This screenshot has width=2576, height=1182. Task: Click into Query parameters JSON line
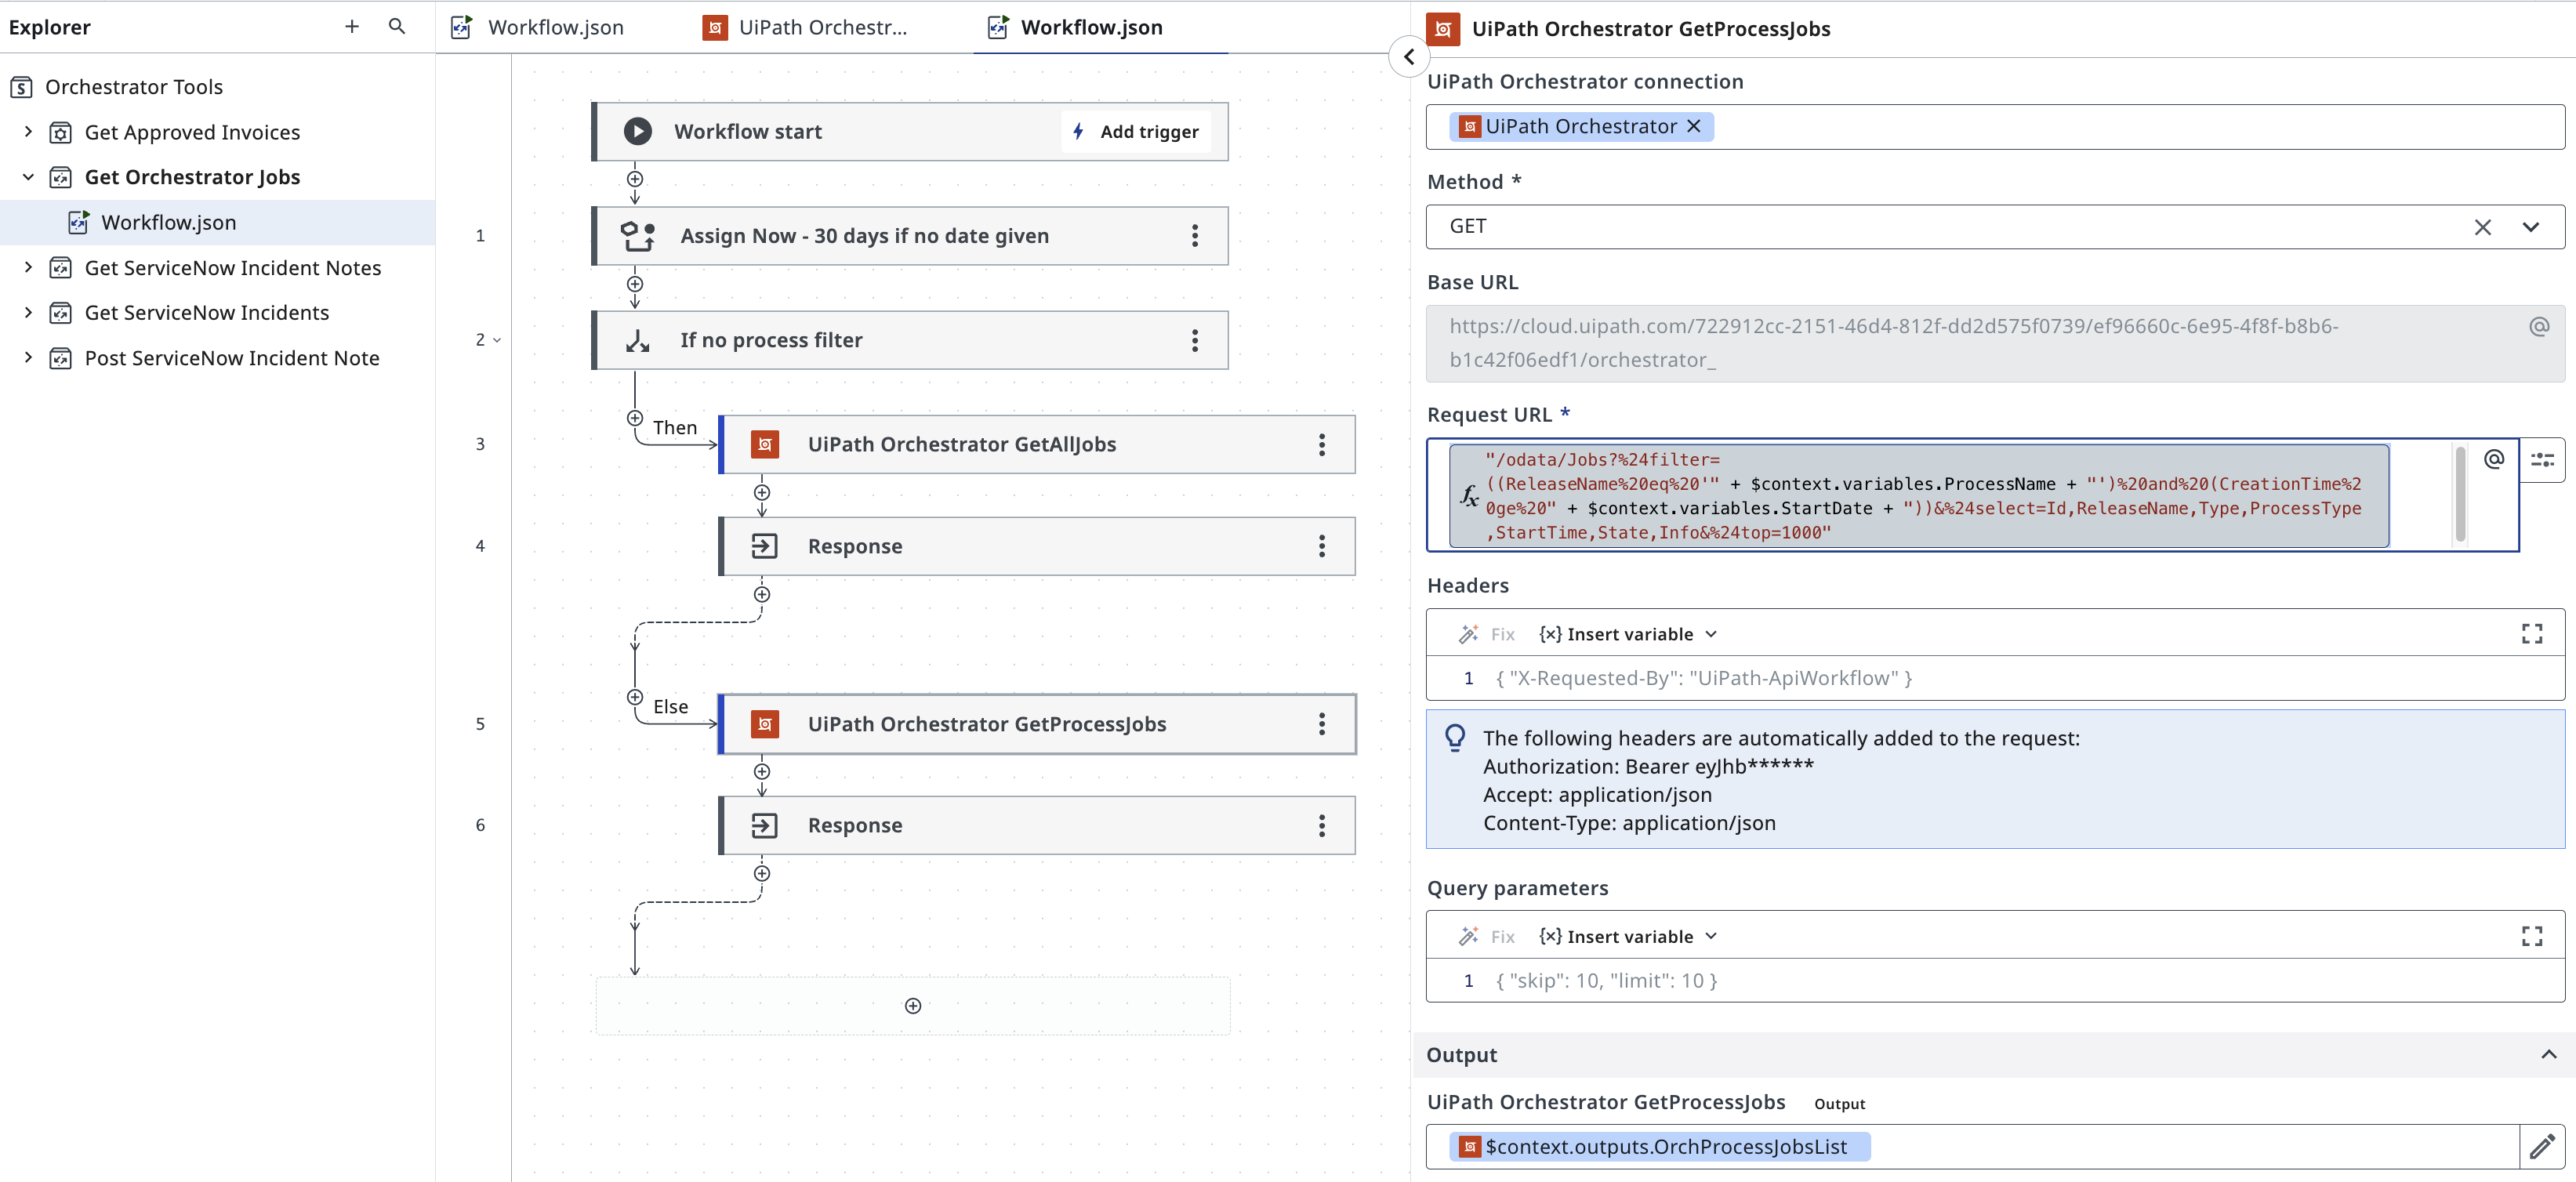pyautogui.click(x=1995, y=980)
